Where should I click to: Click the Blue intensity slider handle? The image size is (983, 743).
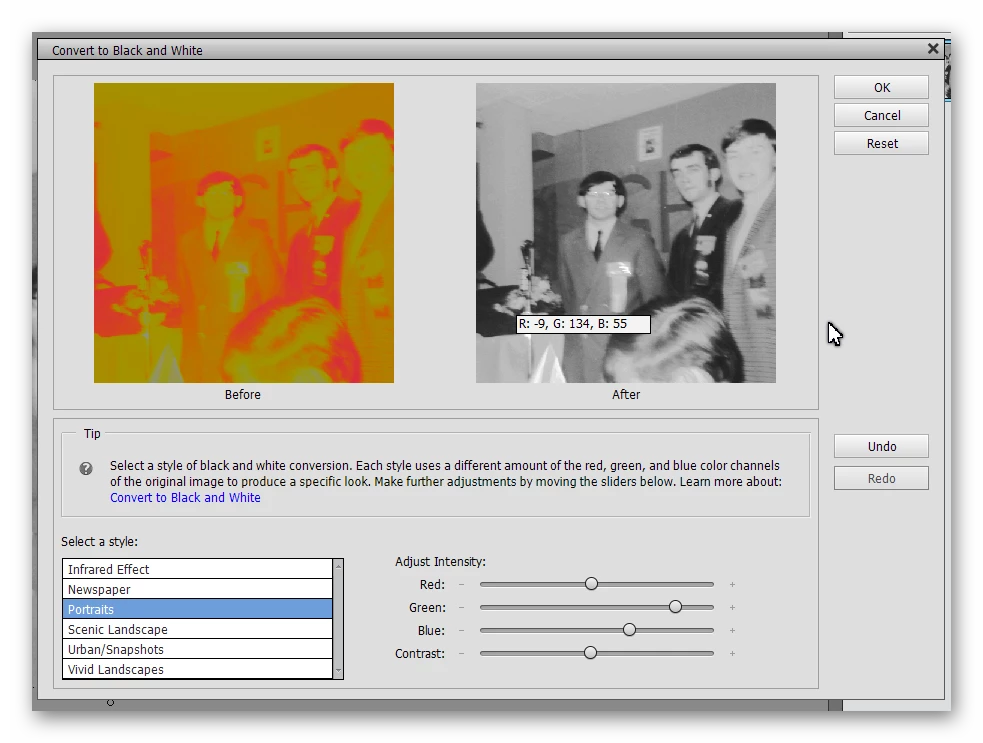(x=629, y=630)
